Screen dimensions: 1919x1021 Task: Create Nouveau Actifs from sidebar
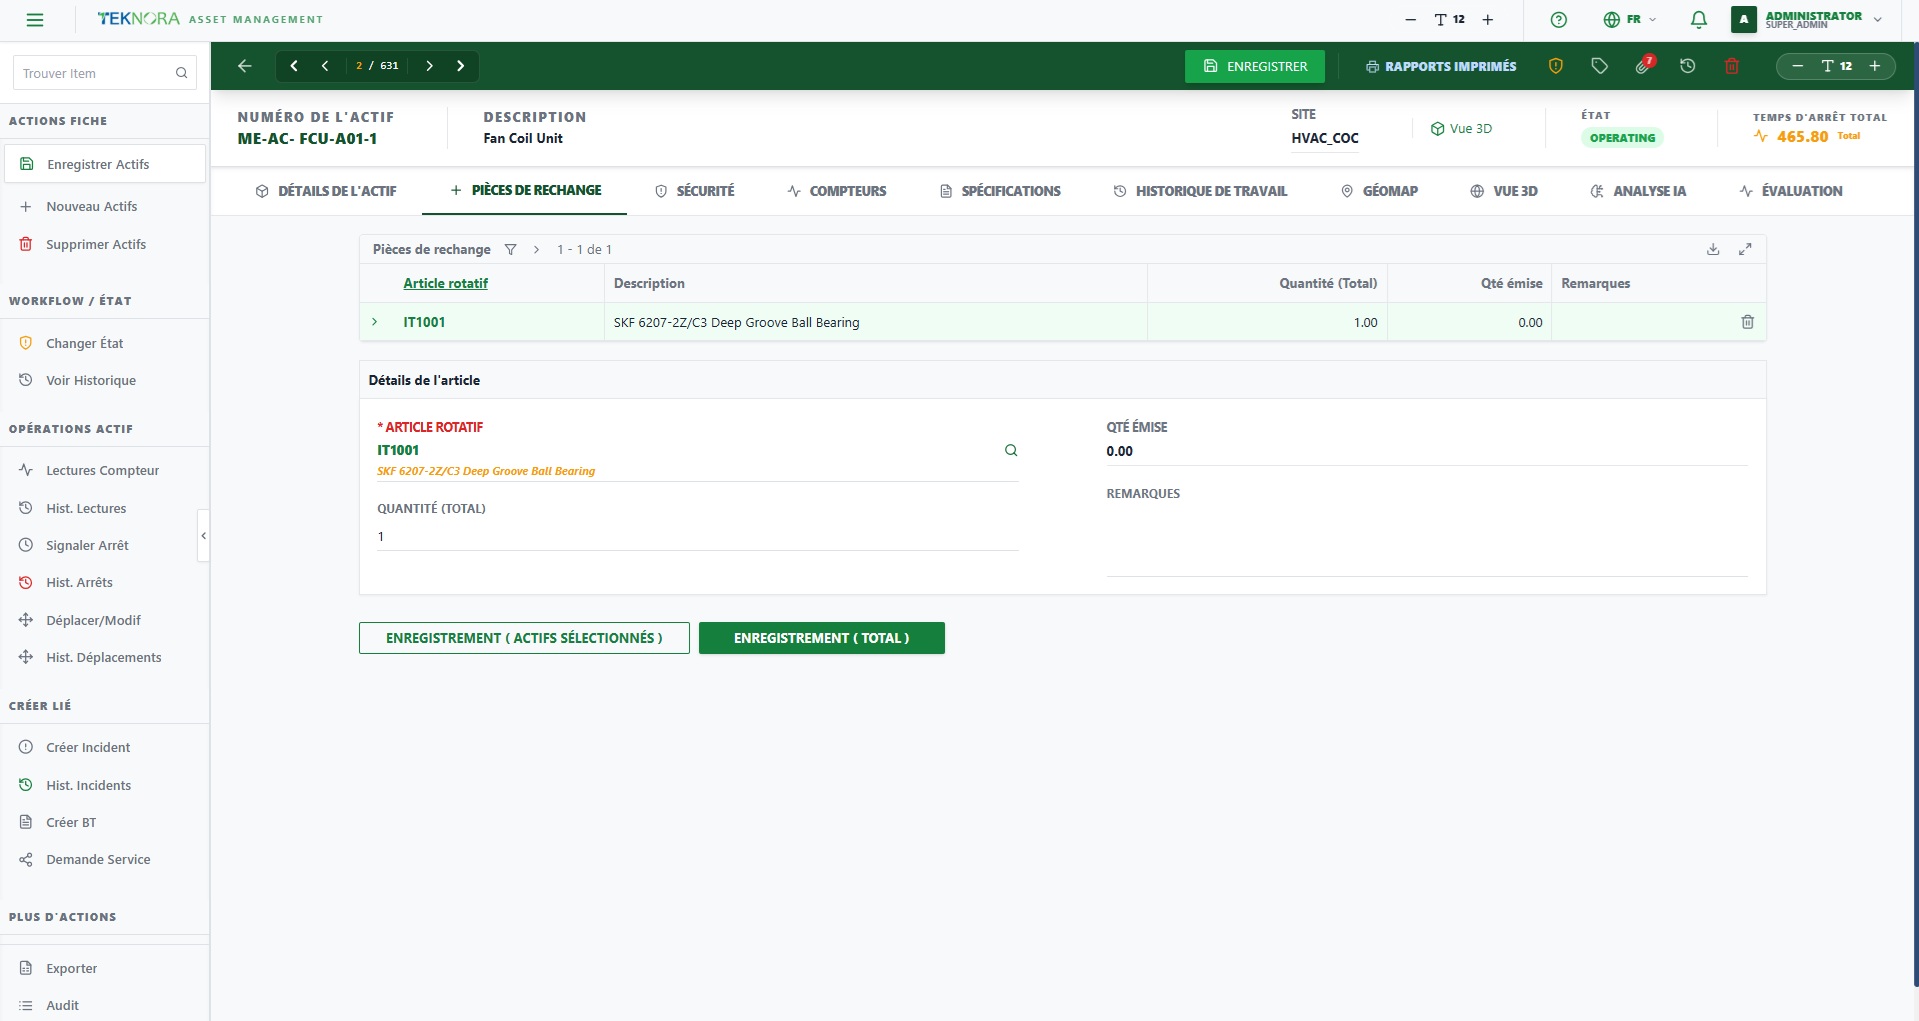[92, 206]
